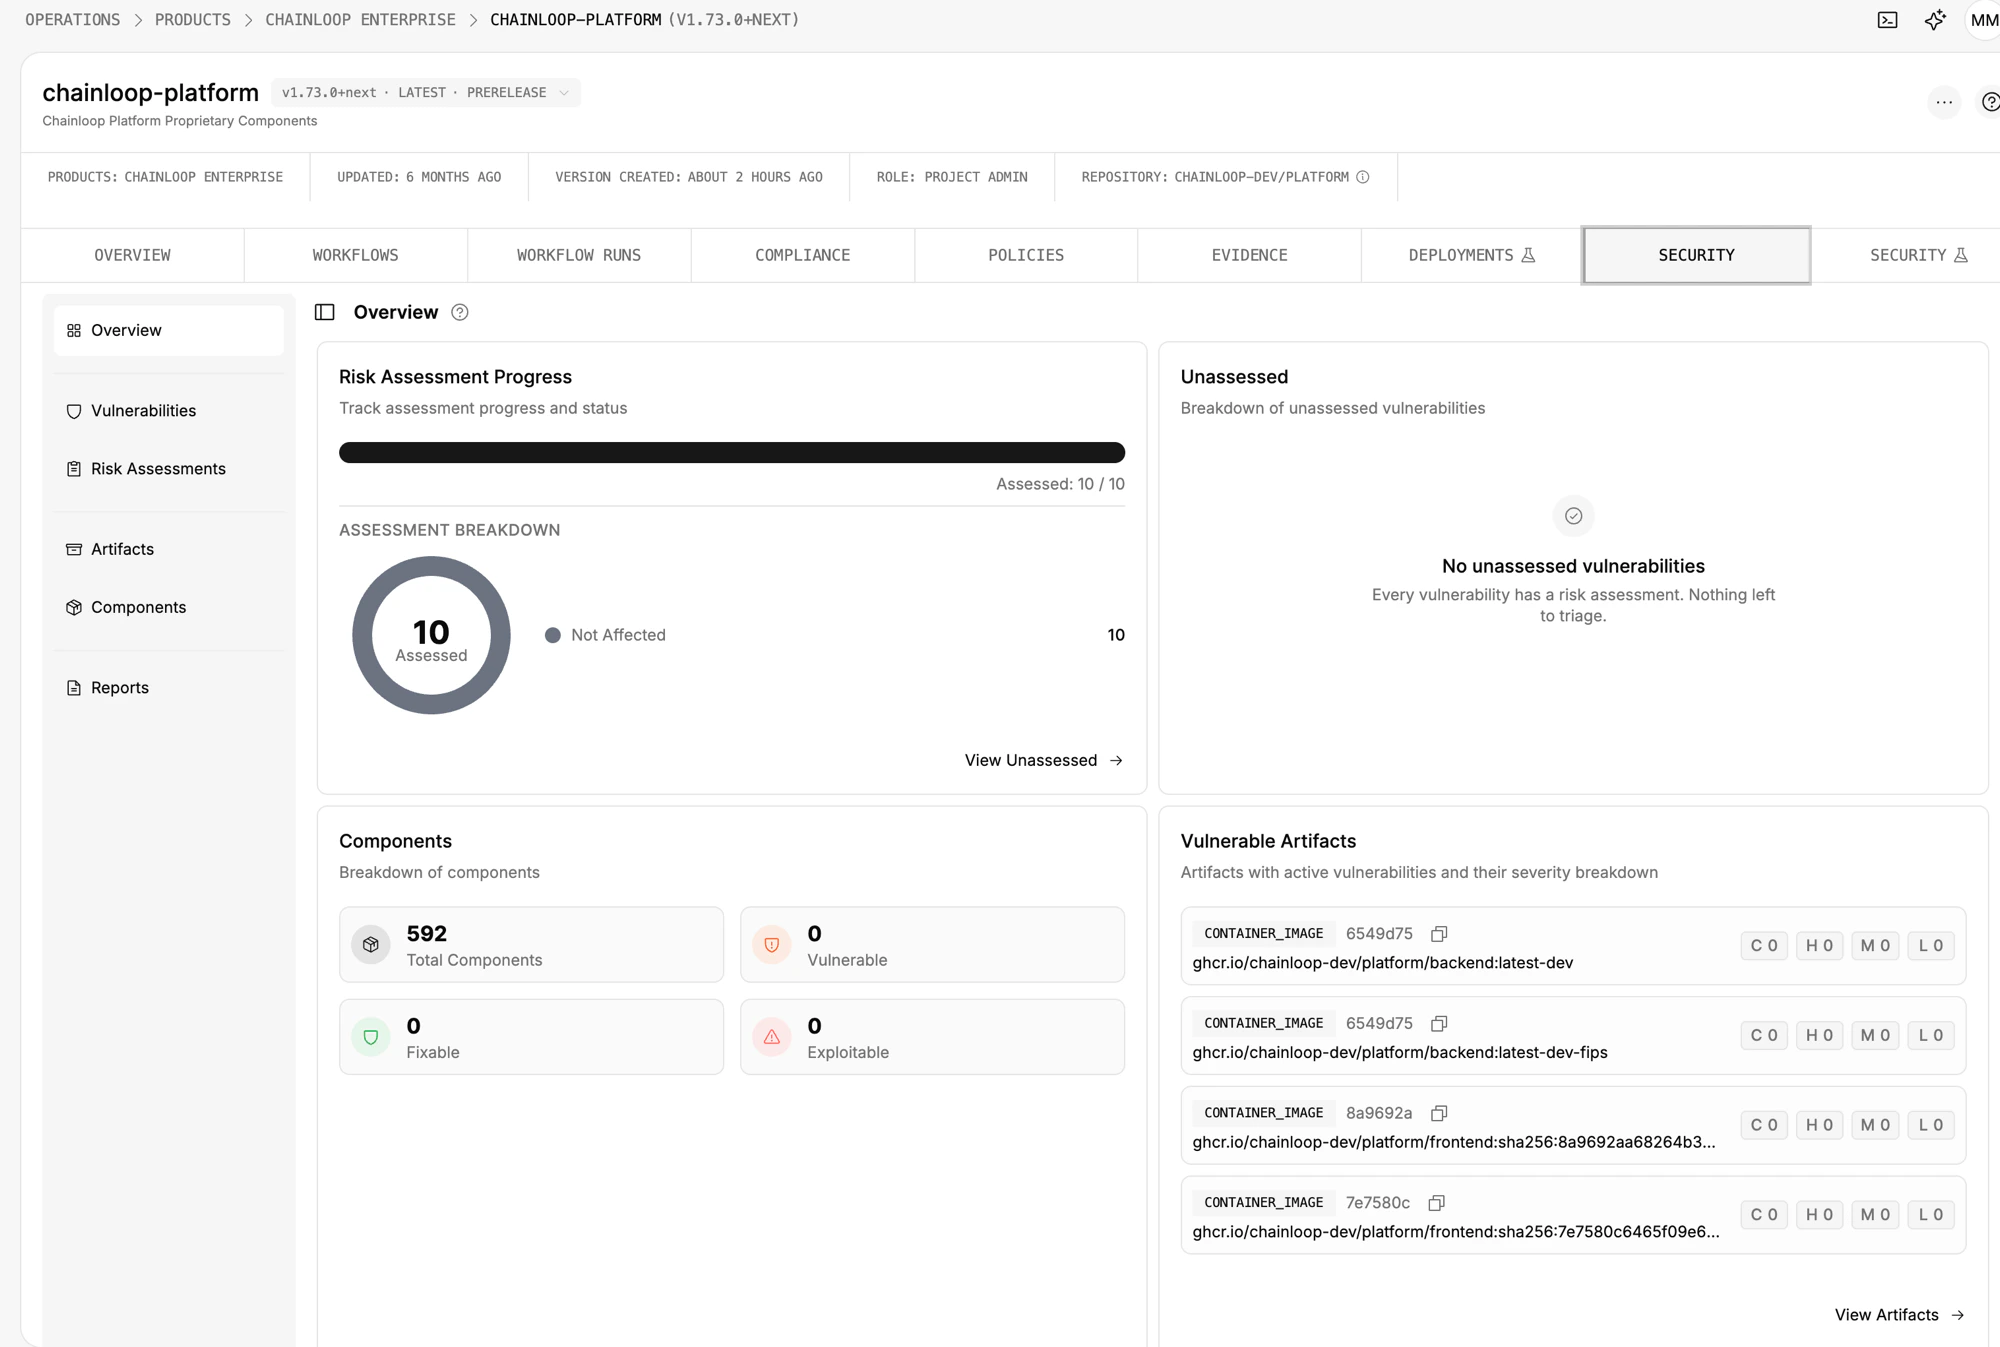This screenshot has width=2000, height=1347.
Task: Copy digest 8a9692a of frontend image
Action: tap(1439, 1113)
